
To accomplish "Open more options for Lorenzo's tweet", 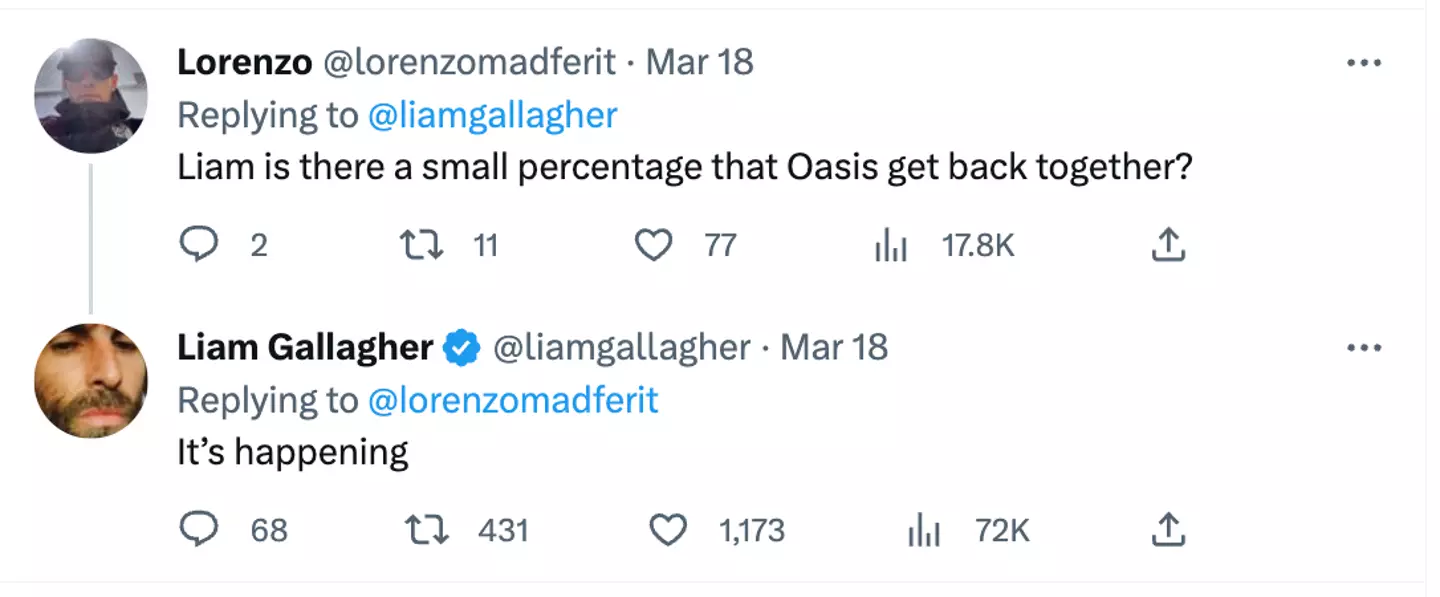I will [1363, 63].
